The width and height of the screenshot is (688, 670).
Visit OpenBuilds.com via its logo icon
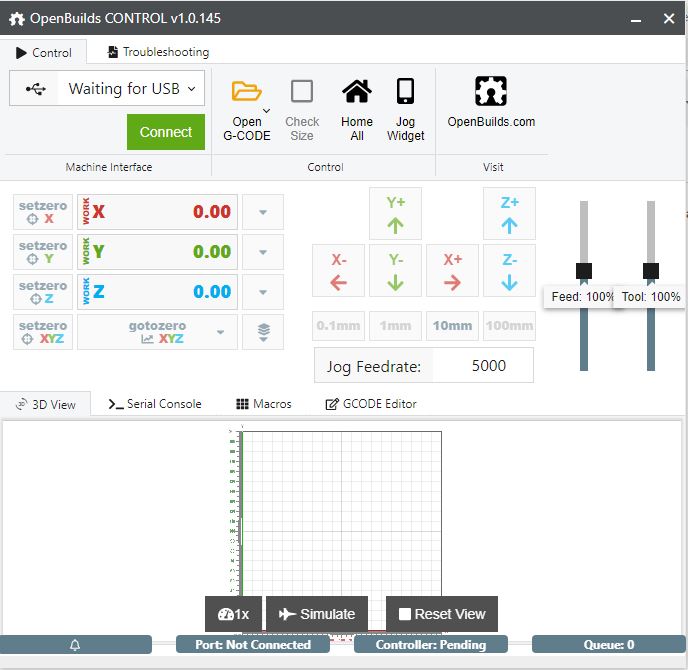490,92
